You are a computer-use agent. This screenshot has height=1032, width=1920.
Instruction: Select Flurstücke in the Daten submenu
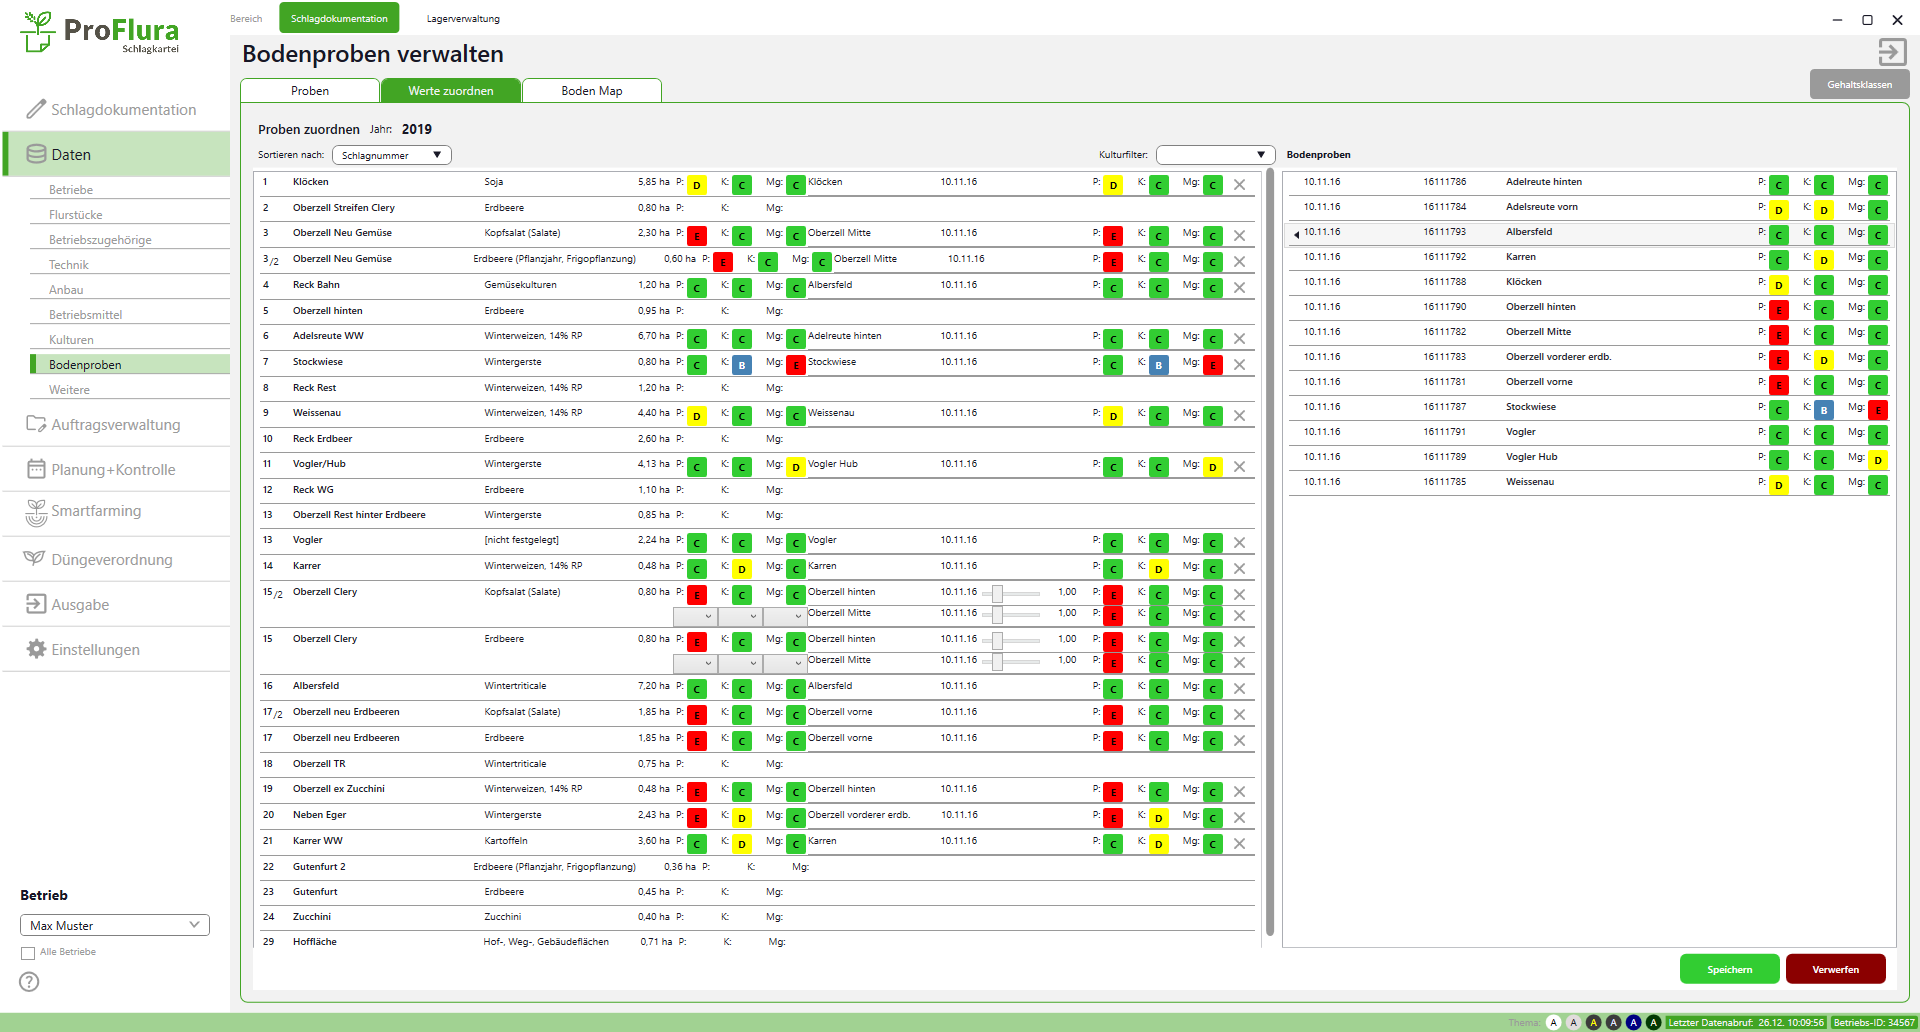[x=76, y=215]
